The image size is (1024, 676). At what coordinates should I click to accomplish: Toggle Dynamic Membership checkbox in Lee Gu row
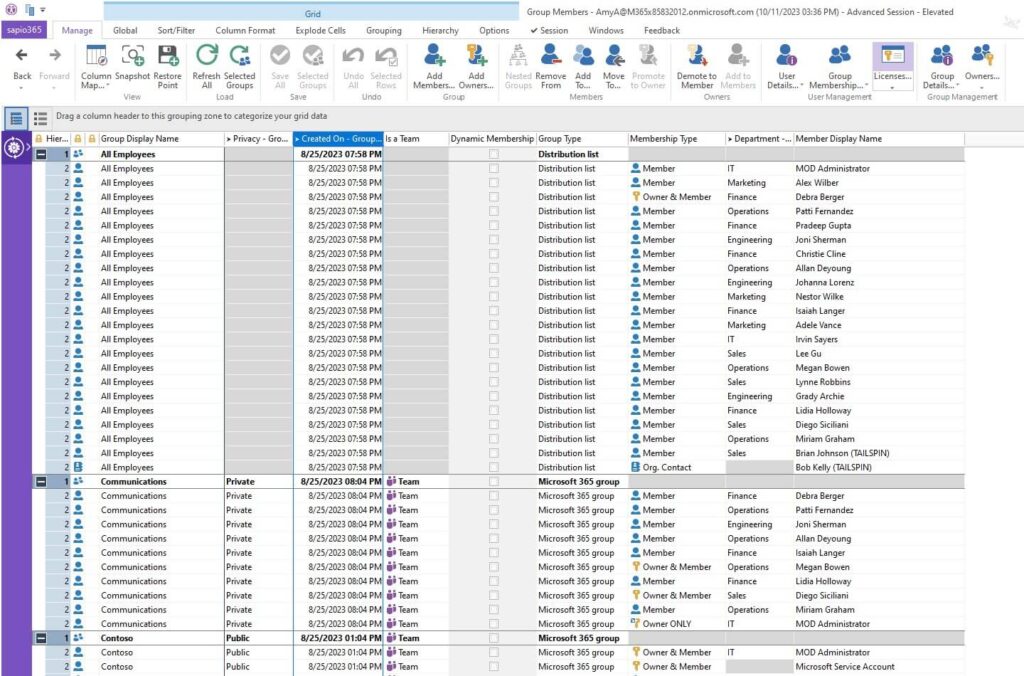494,353
